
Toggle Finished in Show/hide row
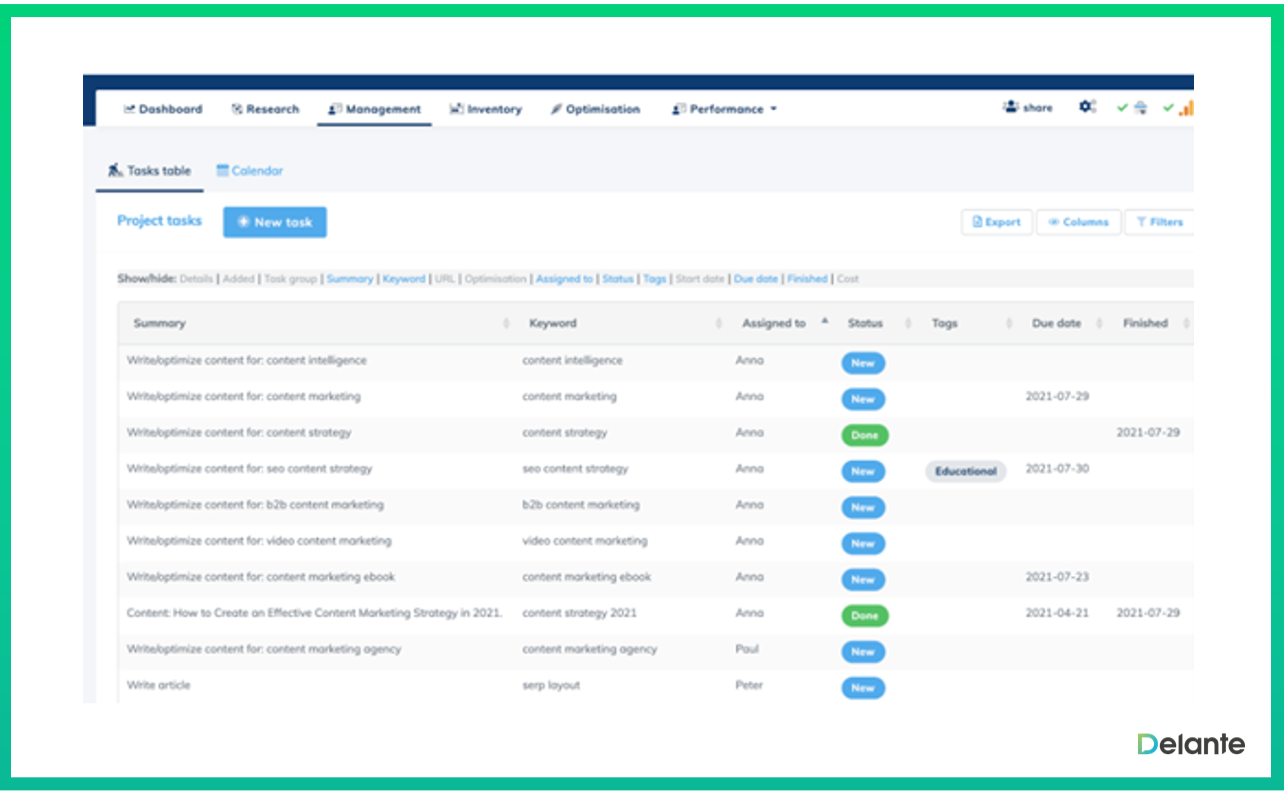(807, 279)
